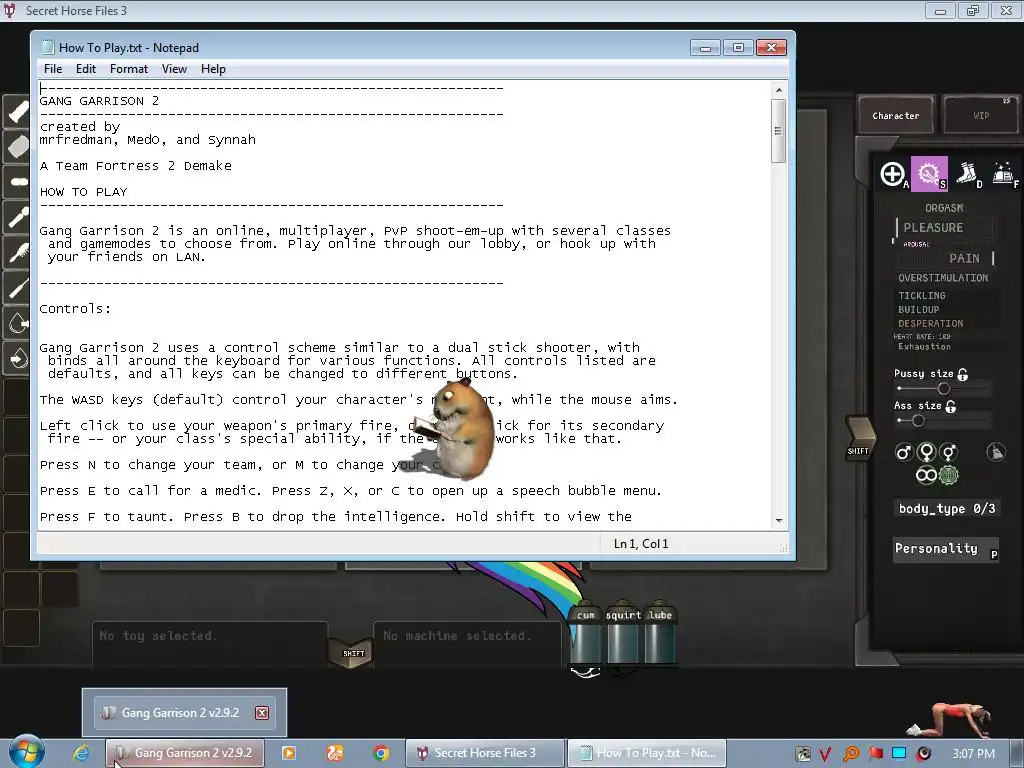Click the 'No toy selected.' box
The height and width of the screenshot is (768, 1024).
(209, 645)
